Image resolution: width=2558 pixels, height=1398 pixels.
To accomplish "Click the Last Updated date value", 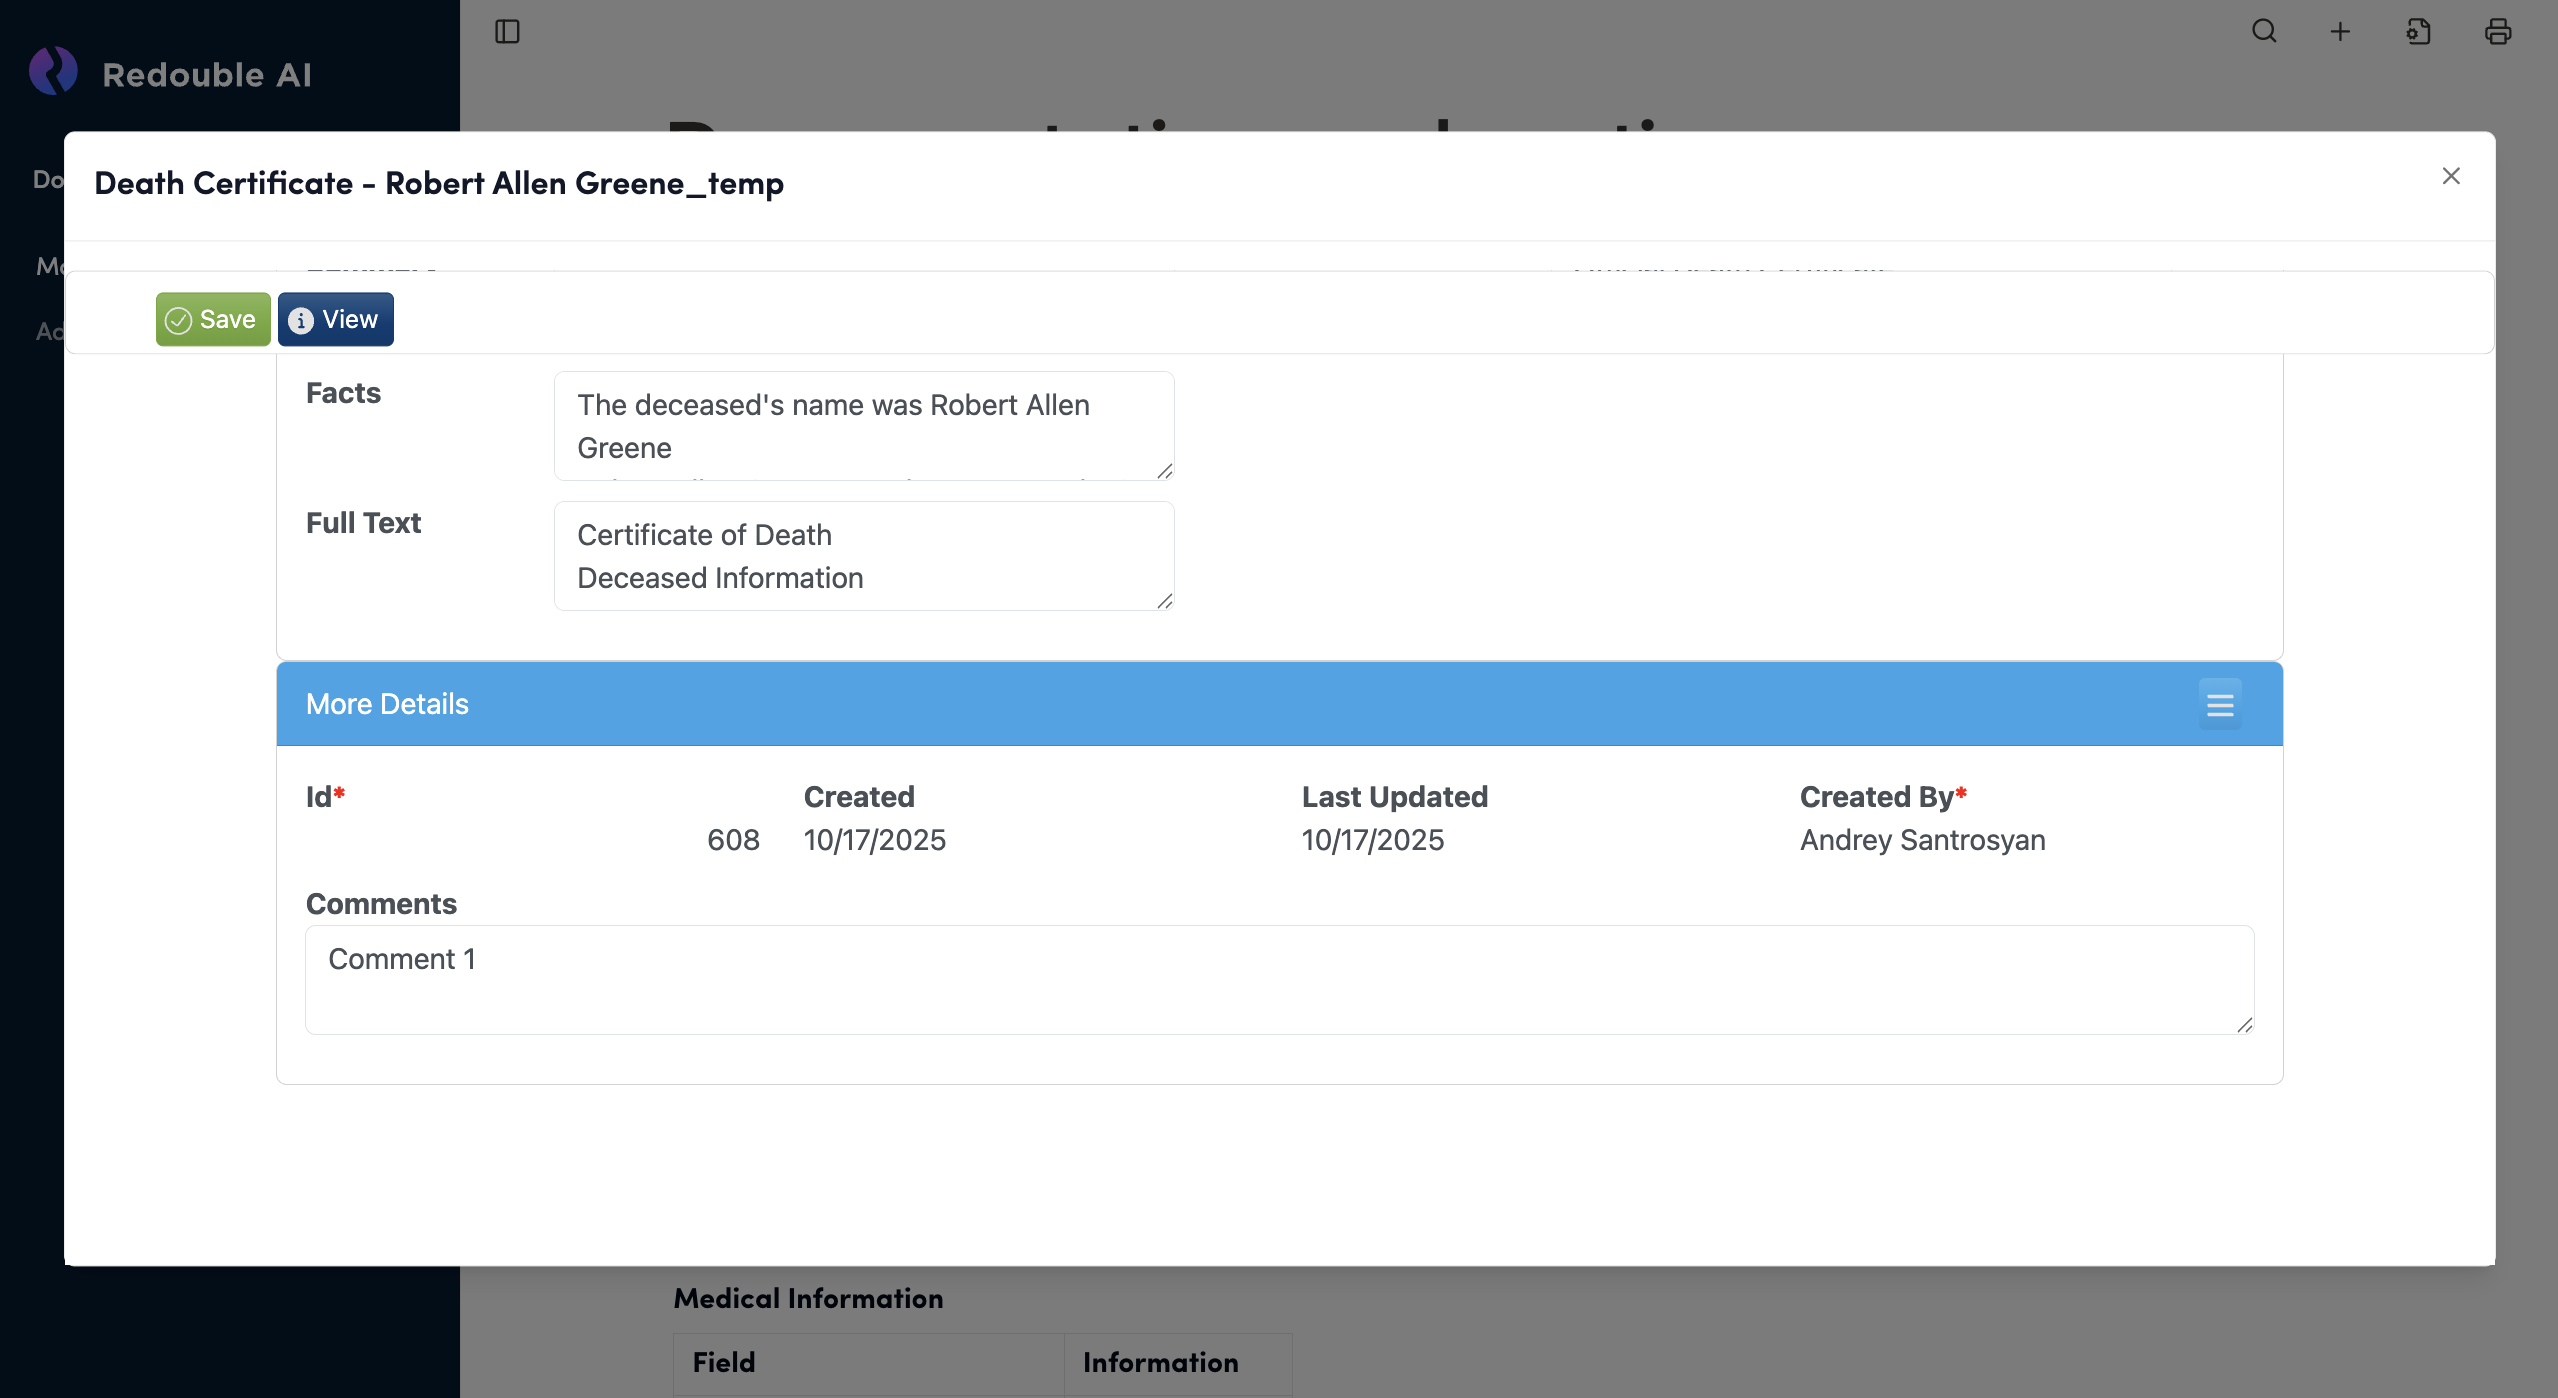I will (1372, 840).
